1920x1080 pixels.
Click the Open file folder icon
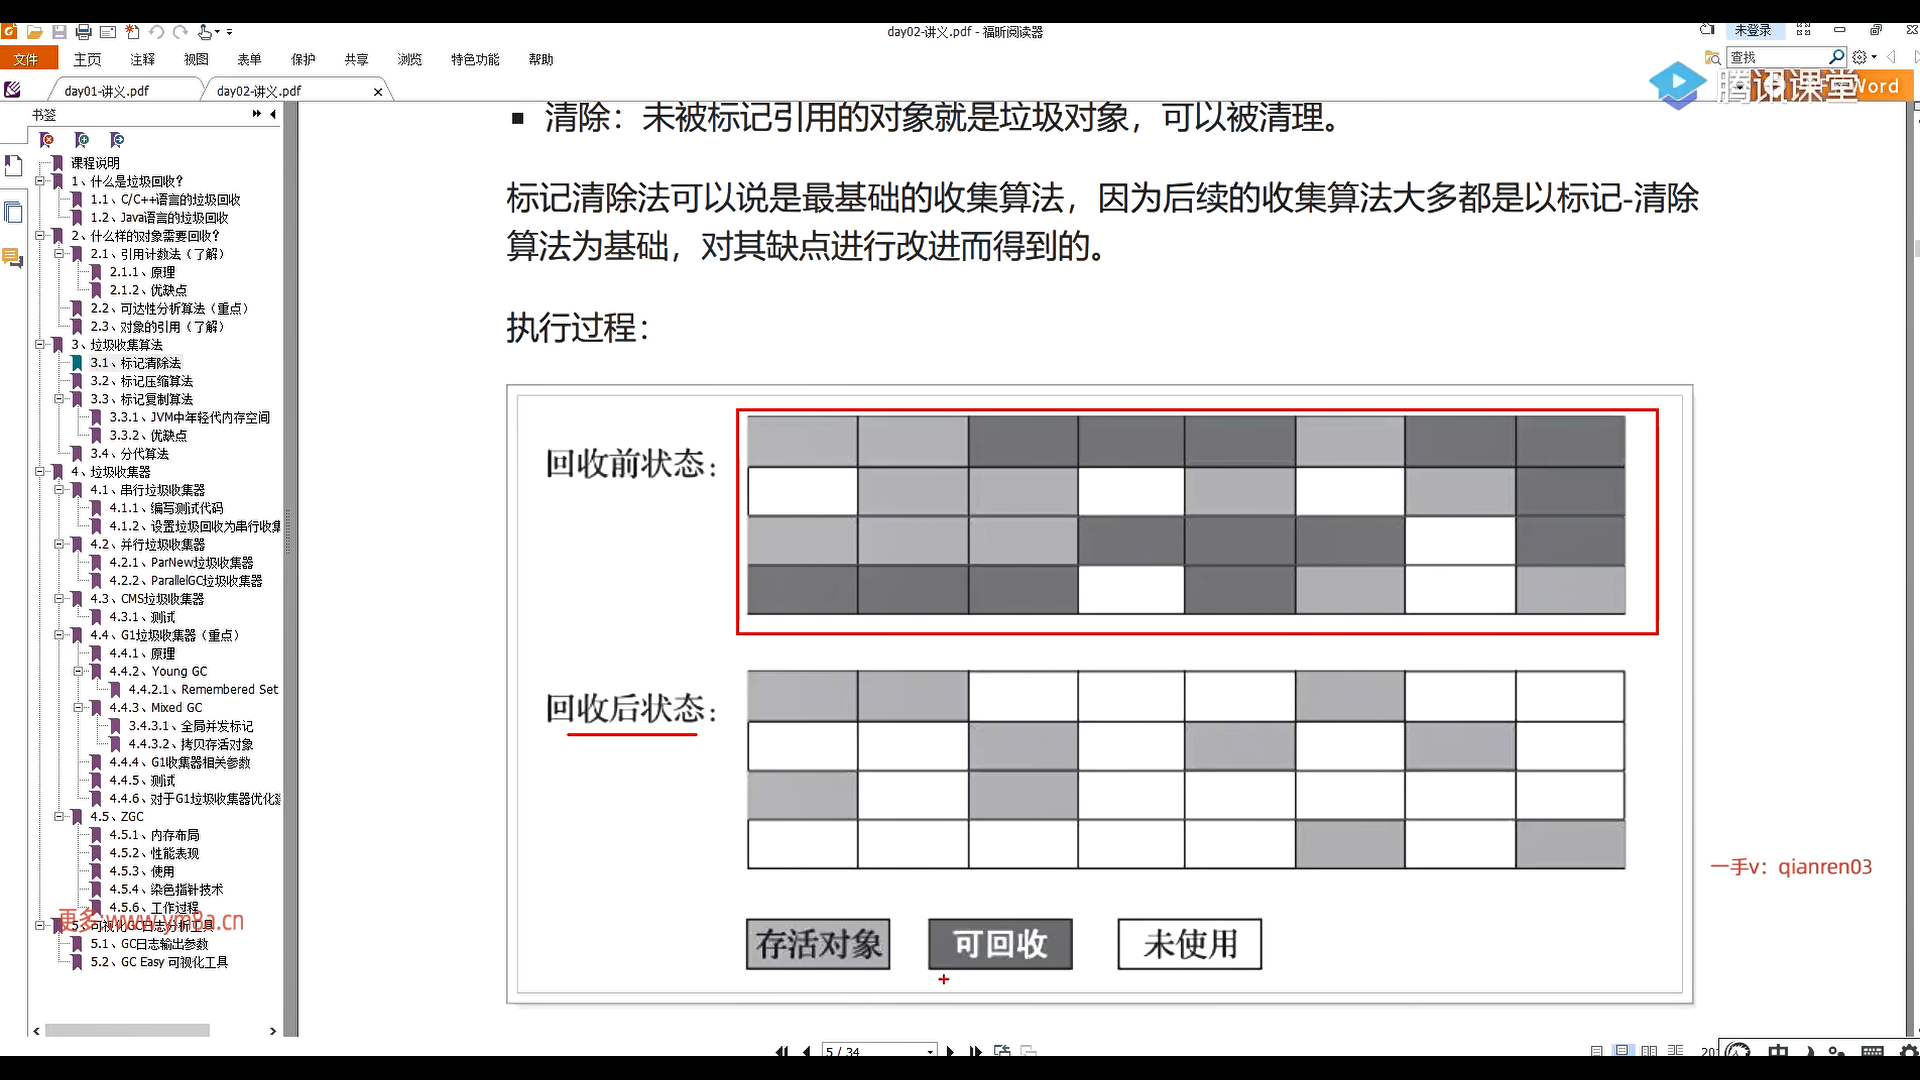(34, 32)
